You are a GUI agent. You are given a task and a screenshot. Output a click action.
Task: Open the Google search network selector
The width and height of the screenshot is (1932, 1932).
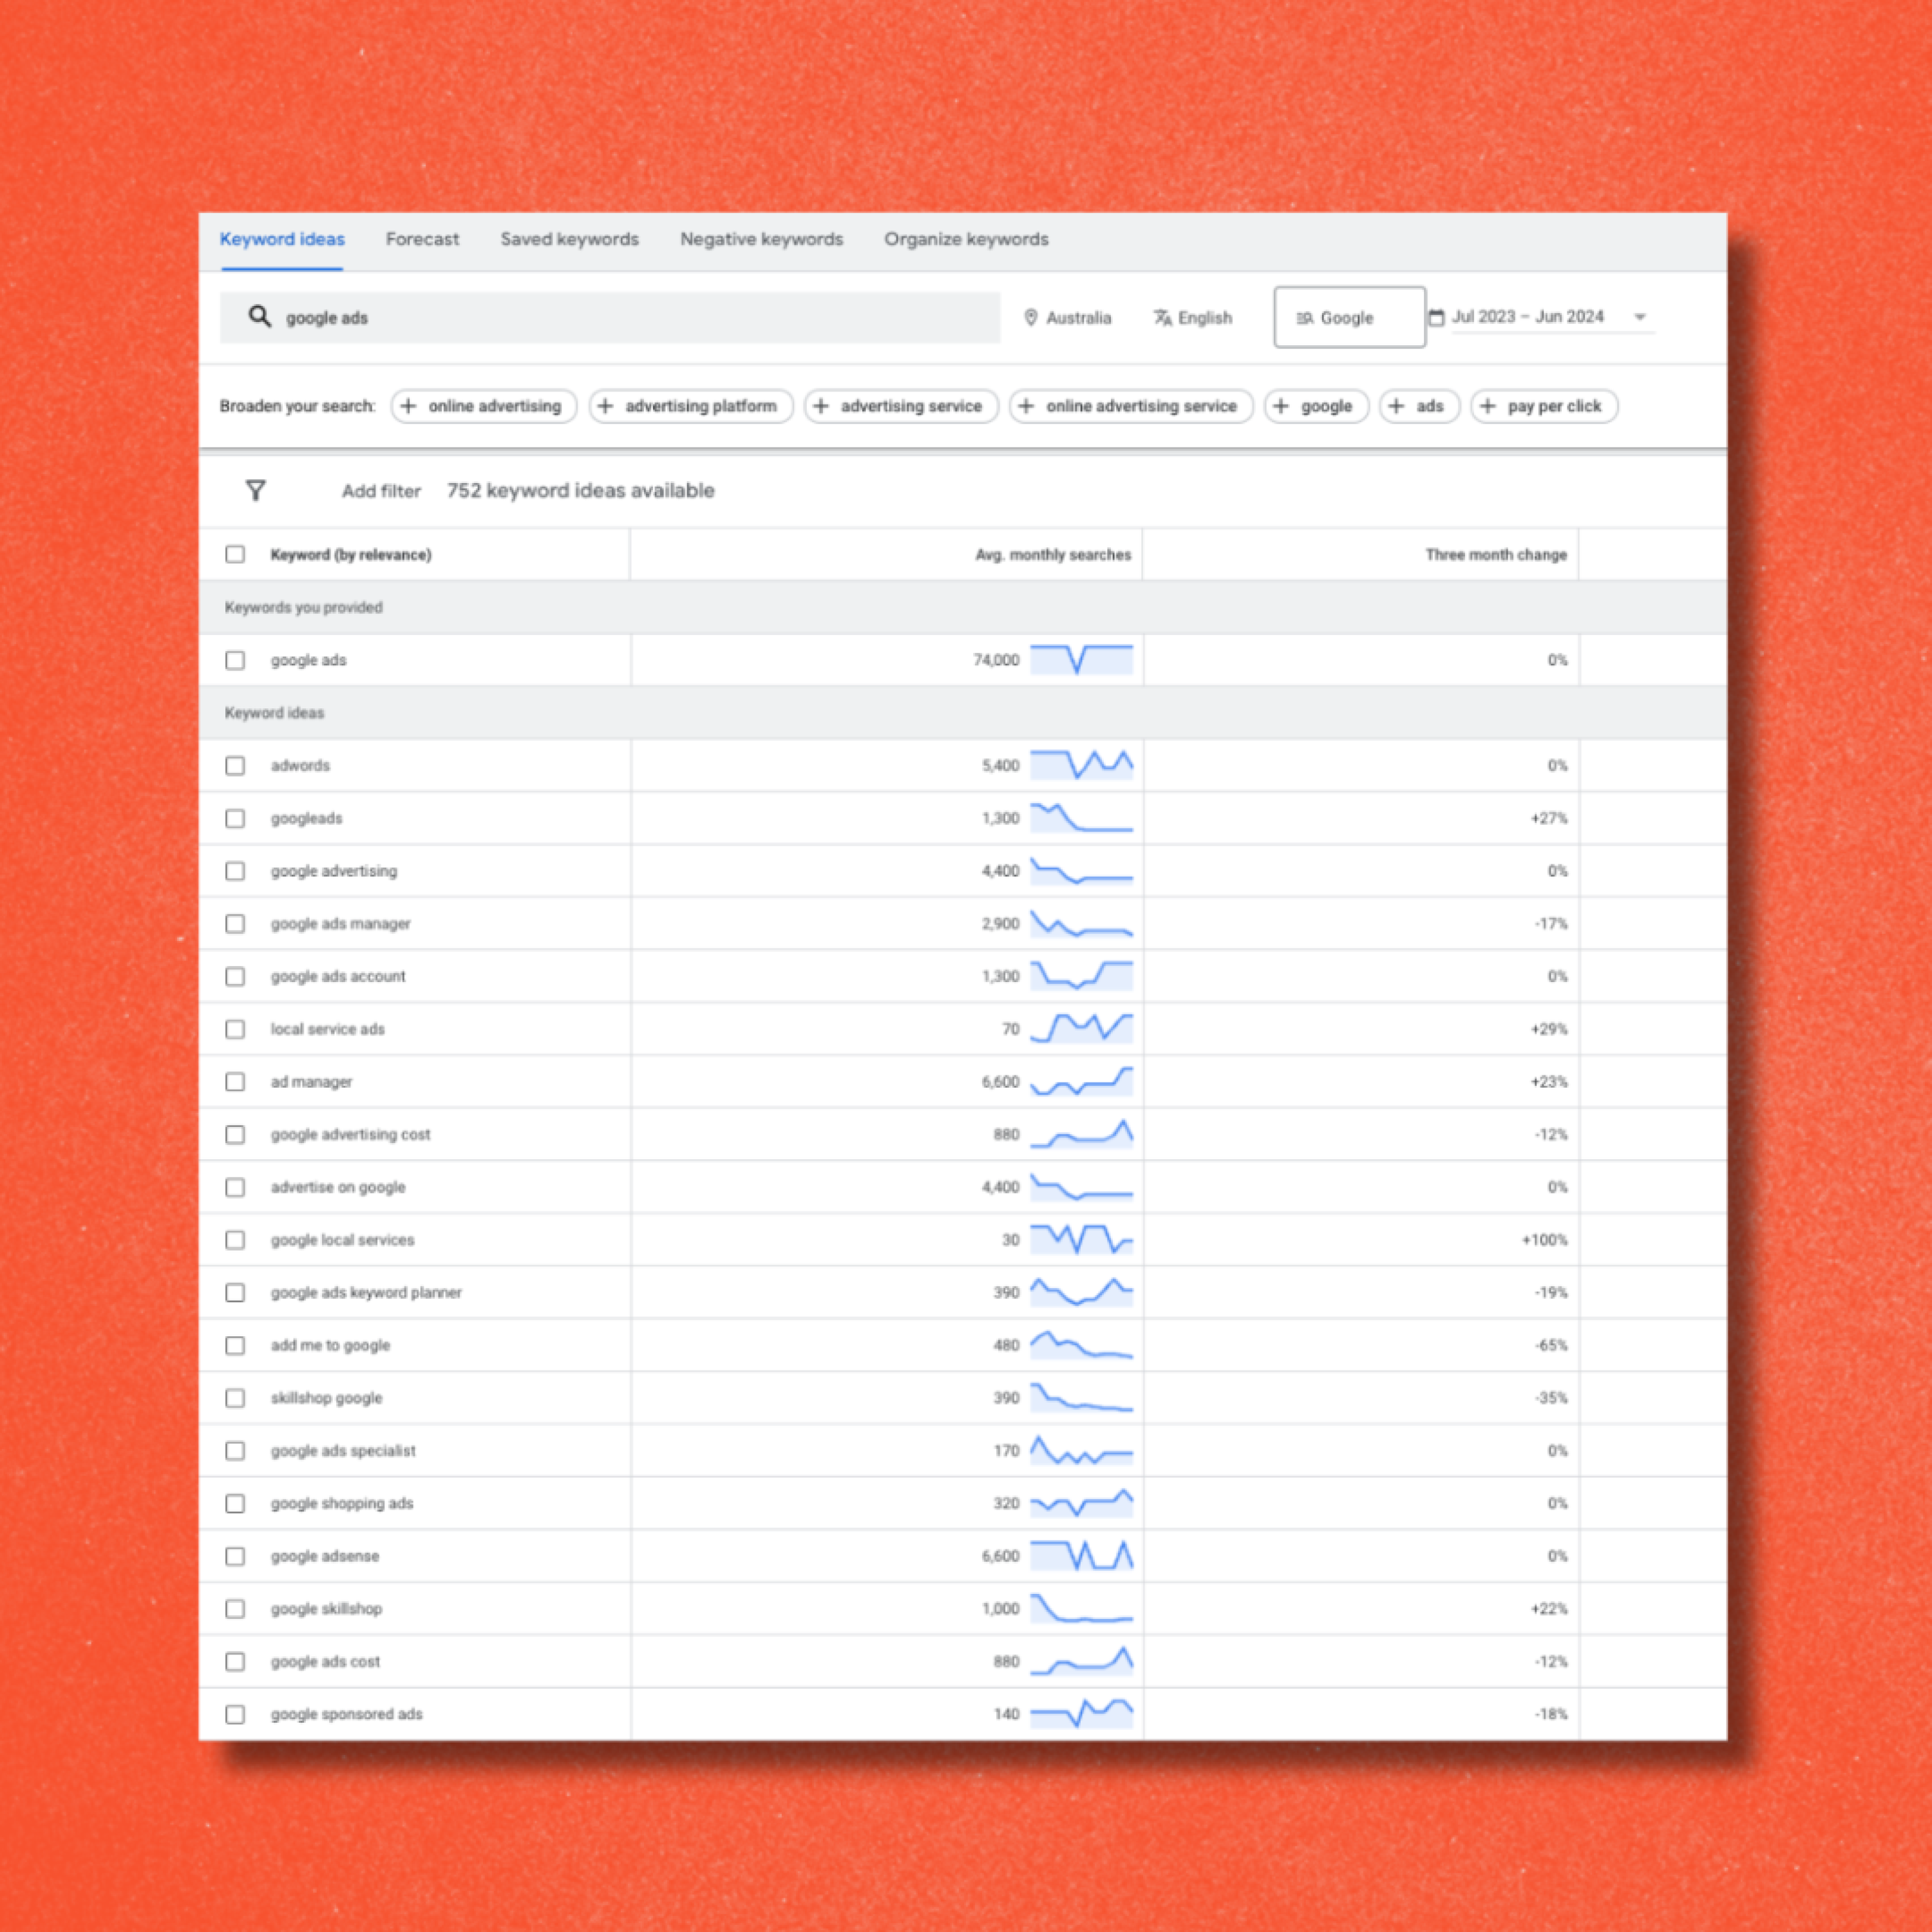(x=1350, y=317)
